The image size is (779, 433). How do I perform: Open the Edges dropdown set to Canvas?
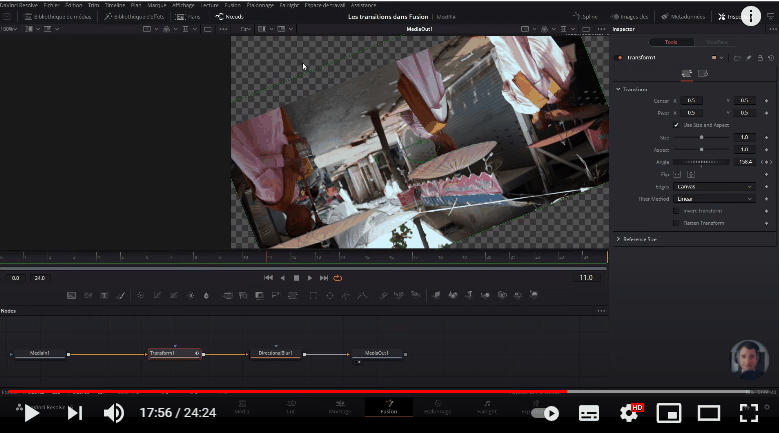[x=714, y=186]
